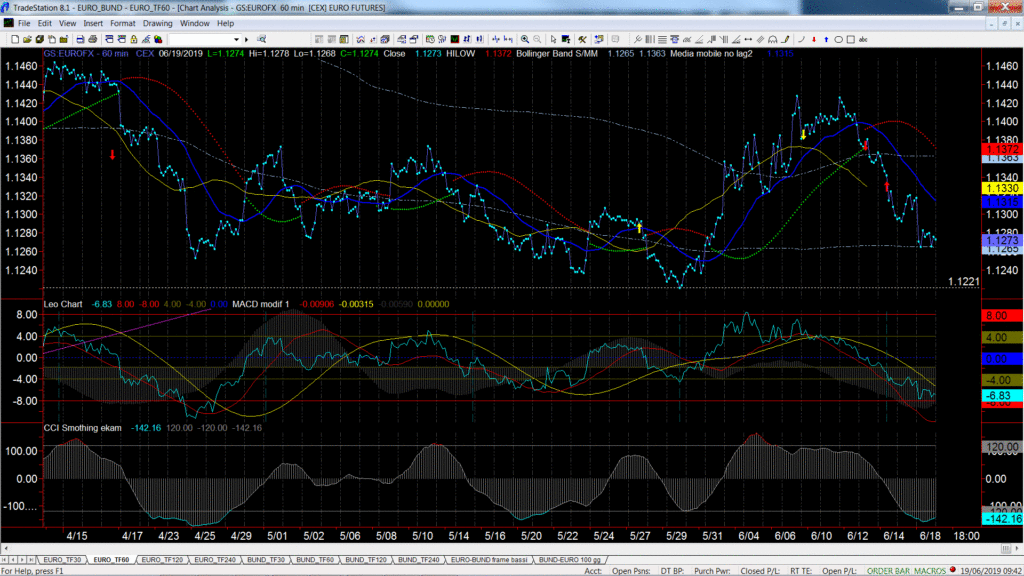Screen dimensions: 1024x576
Task: Click the 'CCI Smothing ekam' indicator label
Action: click(x=82, y=428)
